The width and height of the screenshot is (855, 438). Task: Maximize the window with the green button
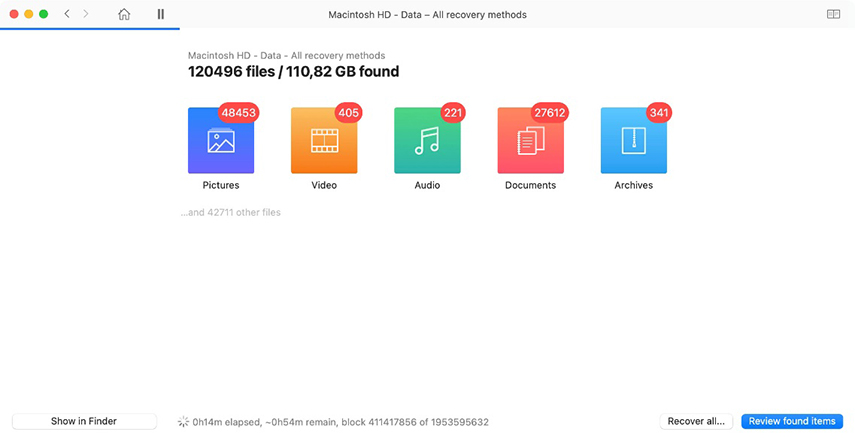click(x=44, y=15)
